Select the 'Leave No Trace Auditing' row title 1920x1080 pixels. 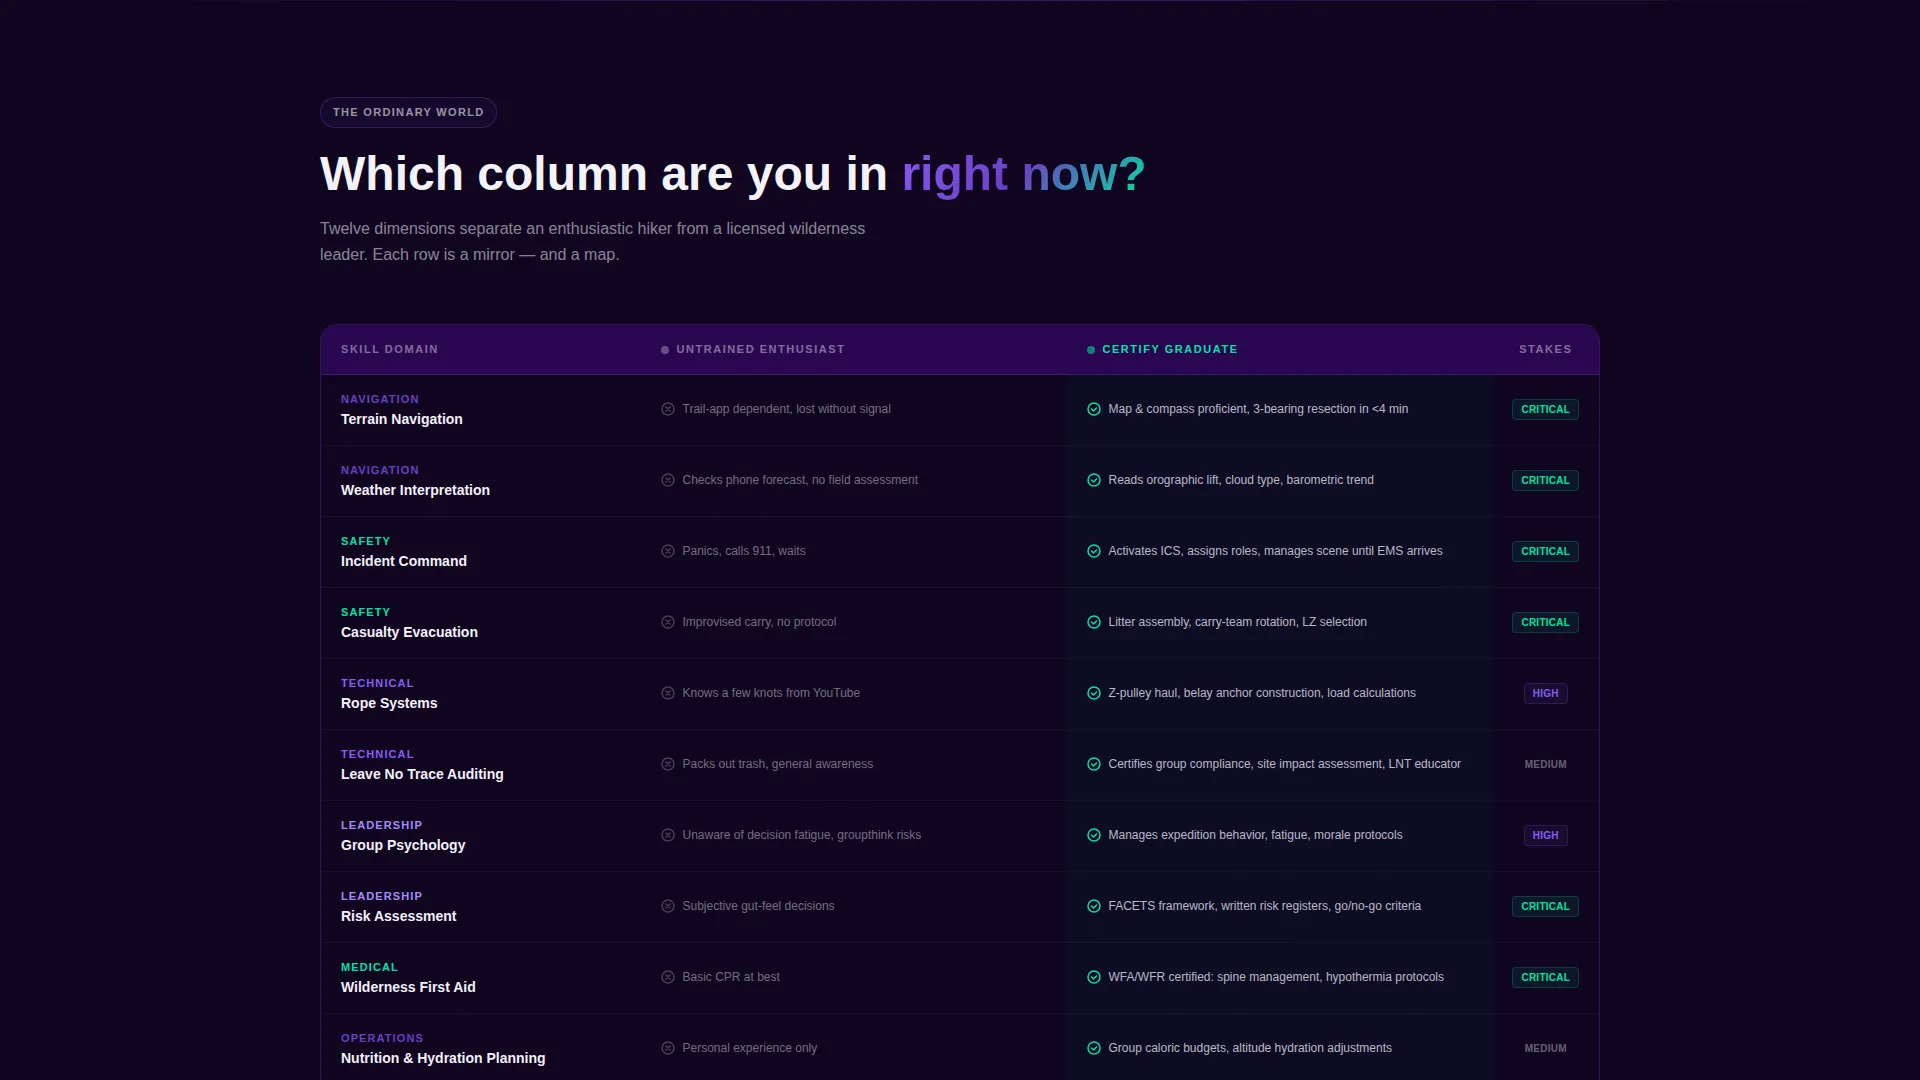click(x=422, y=774)
